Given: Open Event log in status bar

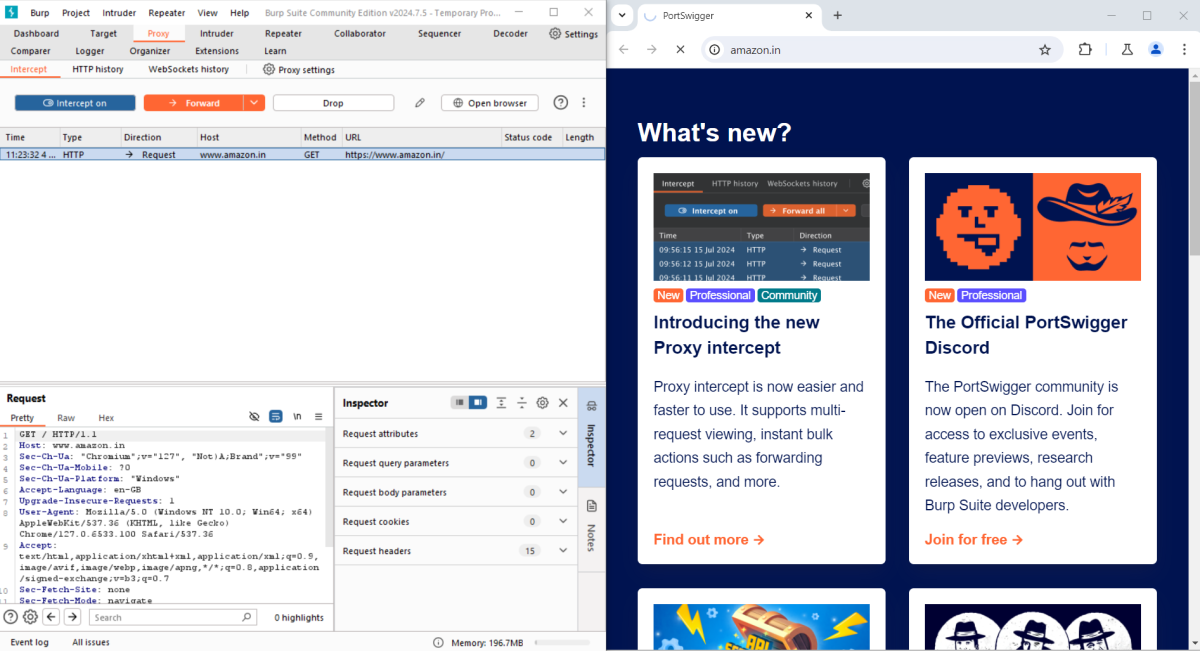Looking at the screenshot, I should point(29,643).
